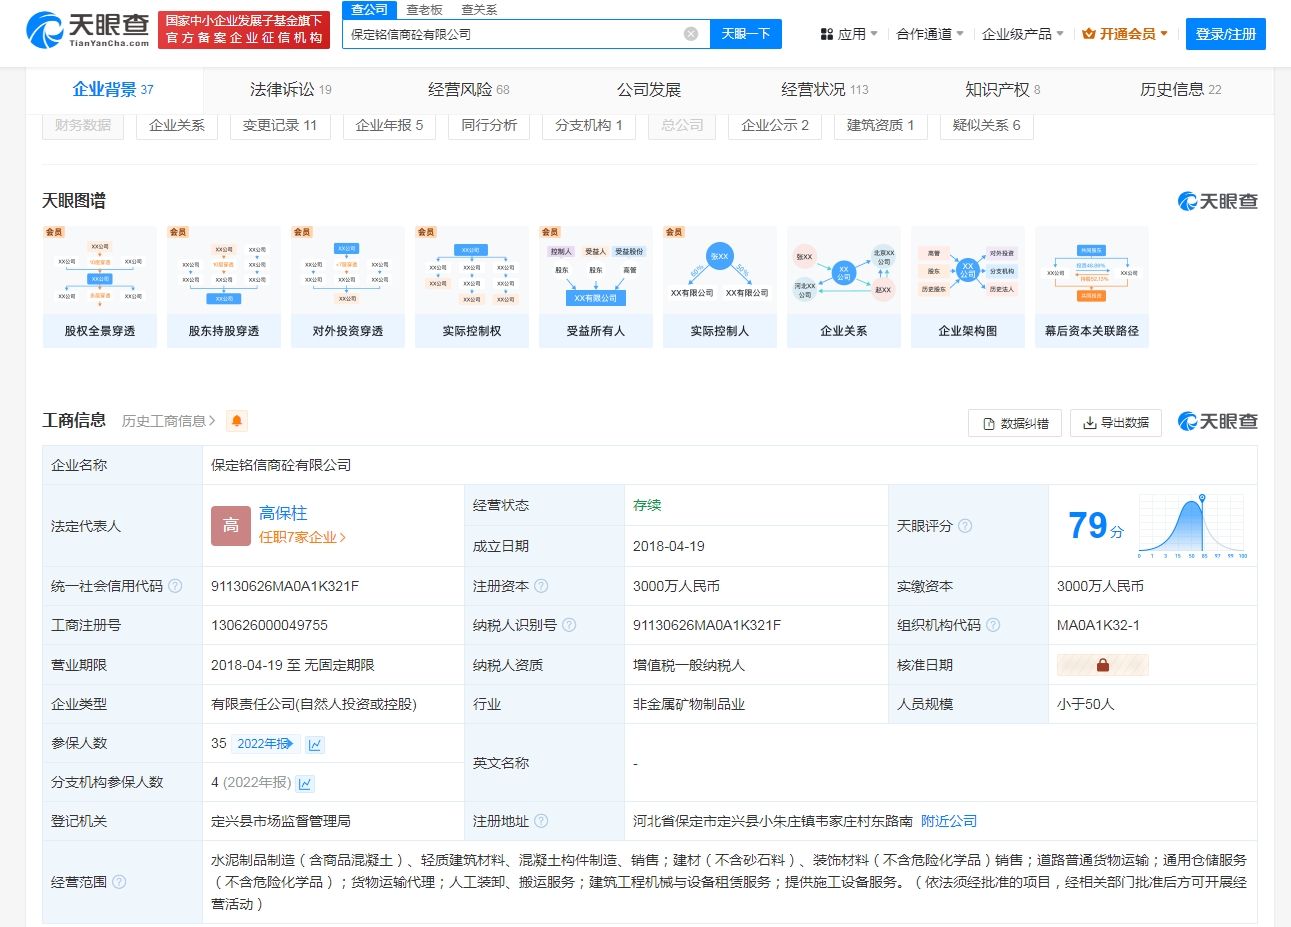Click the 导出数据 button

(x=1116, y=423)
